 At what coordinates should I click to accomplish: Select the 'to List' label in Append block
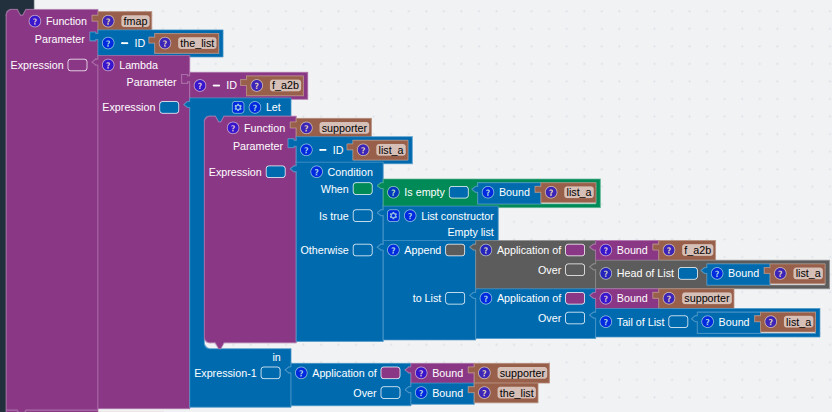coord(427,298)
